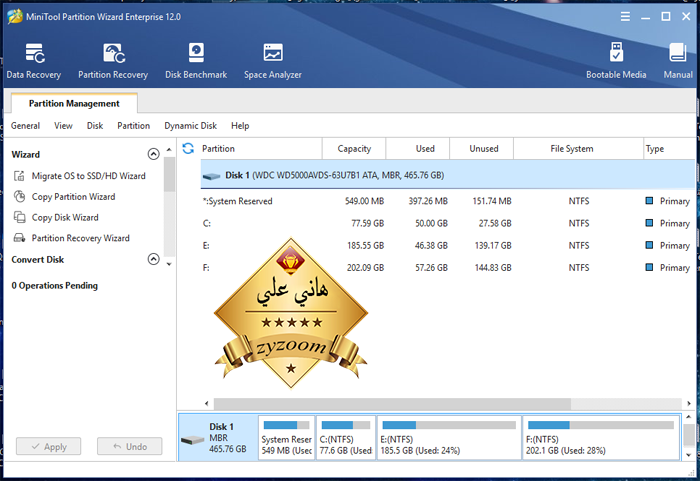Click Copy Disk Wizard icon
This screenshot has height=481, width=700.
19,217
